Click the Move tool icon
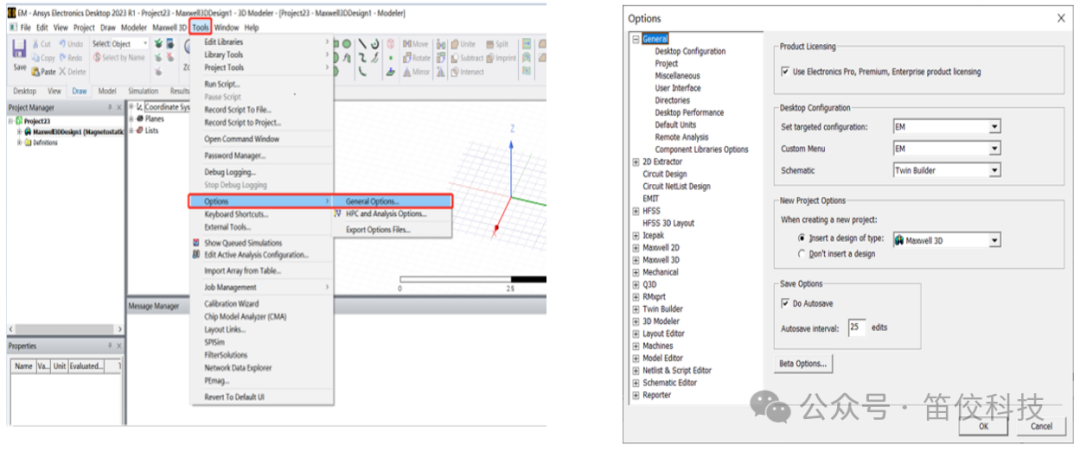 [x=407, y=44]
